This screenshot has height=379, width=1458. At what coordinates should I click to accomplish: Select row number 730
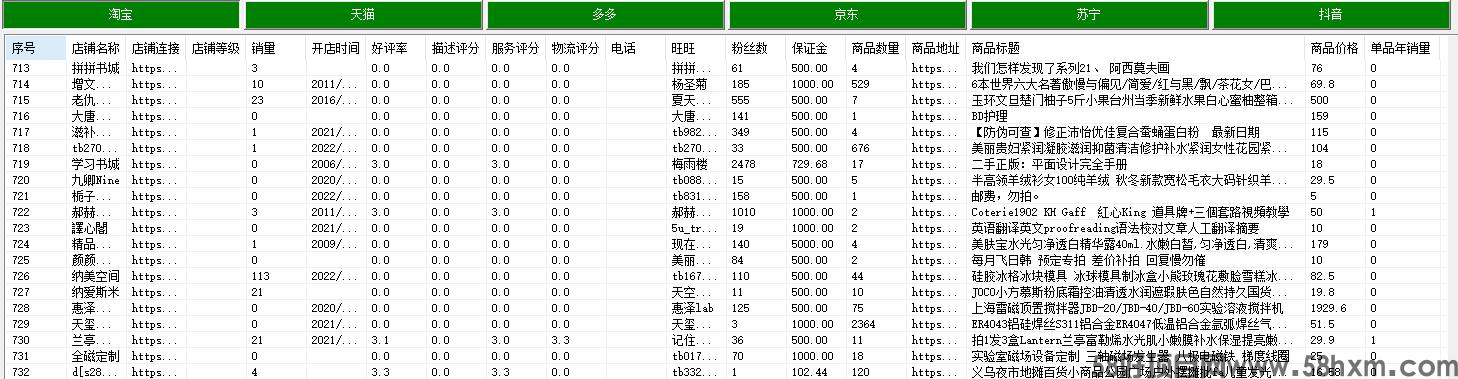(21, 340)
